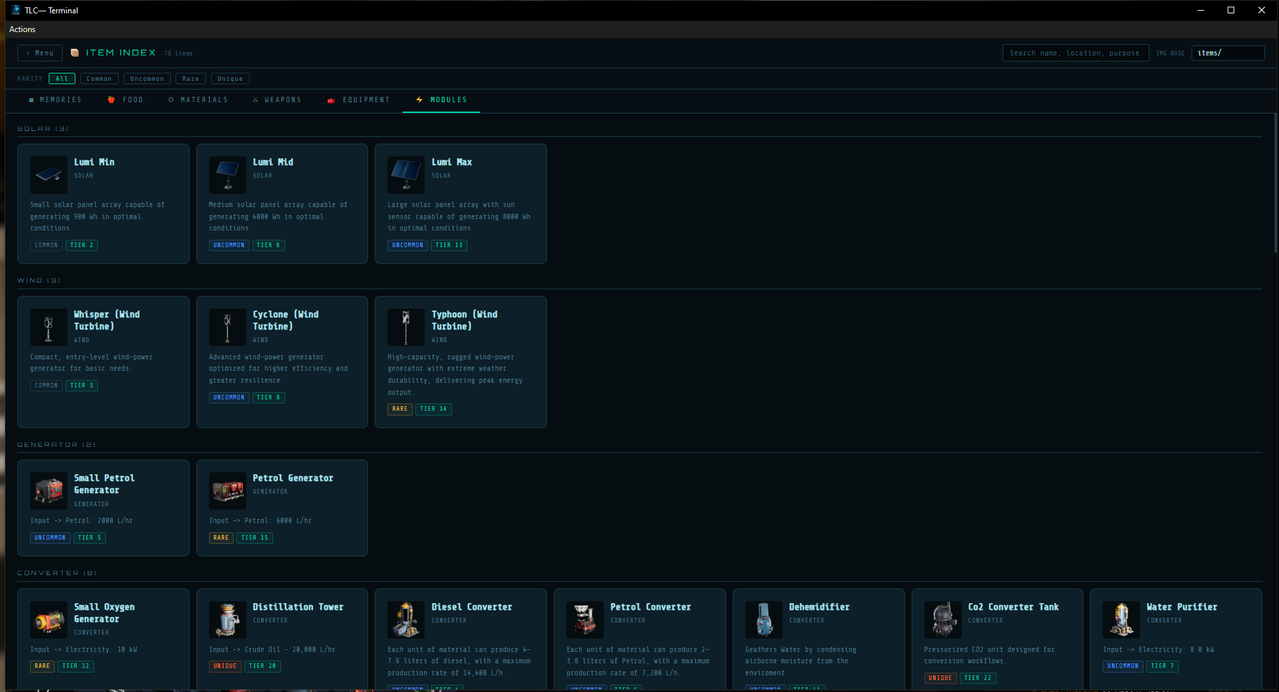
Task: Click the WIND (3) section header
Action: [39, 281]
